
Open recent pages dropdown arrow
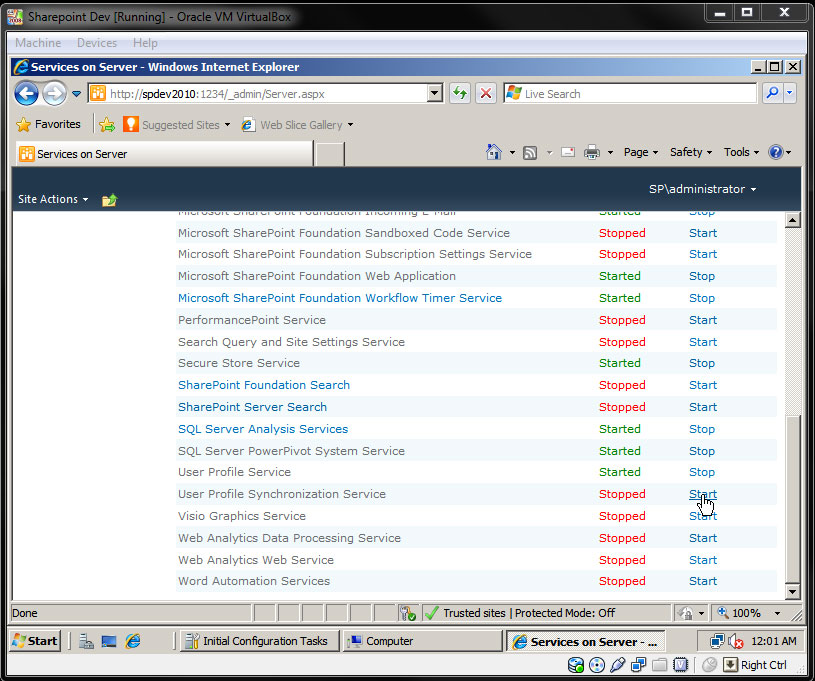[x=76, y=94]
